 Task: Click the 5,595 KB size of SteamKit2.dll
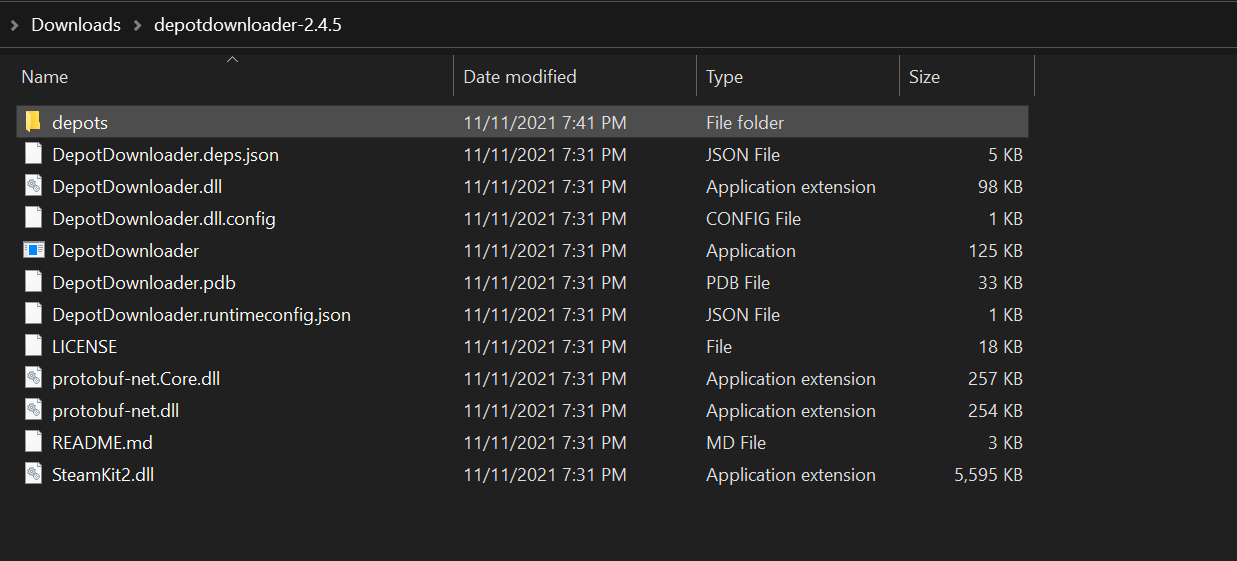click(x=988, y=475)
